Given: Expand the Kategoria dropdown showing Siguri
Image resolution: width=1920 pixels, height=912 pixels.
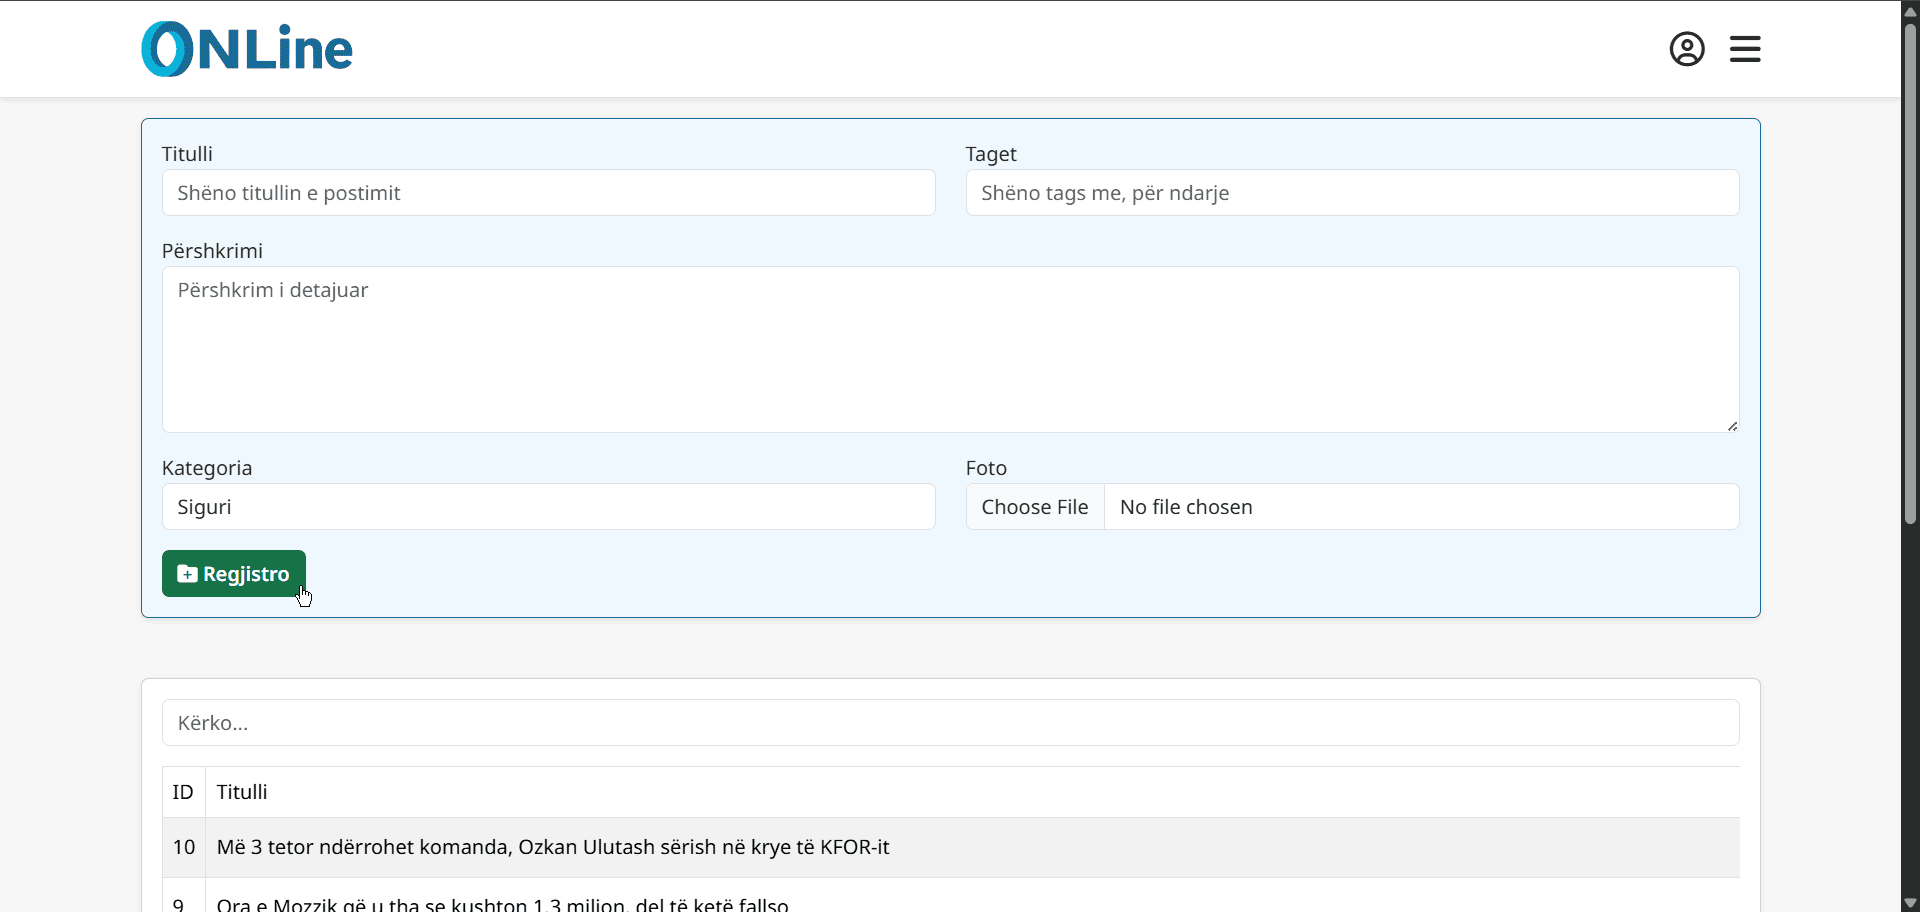Looking at the screenshot, I should 548,507.
